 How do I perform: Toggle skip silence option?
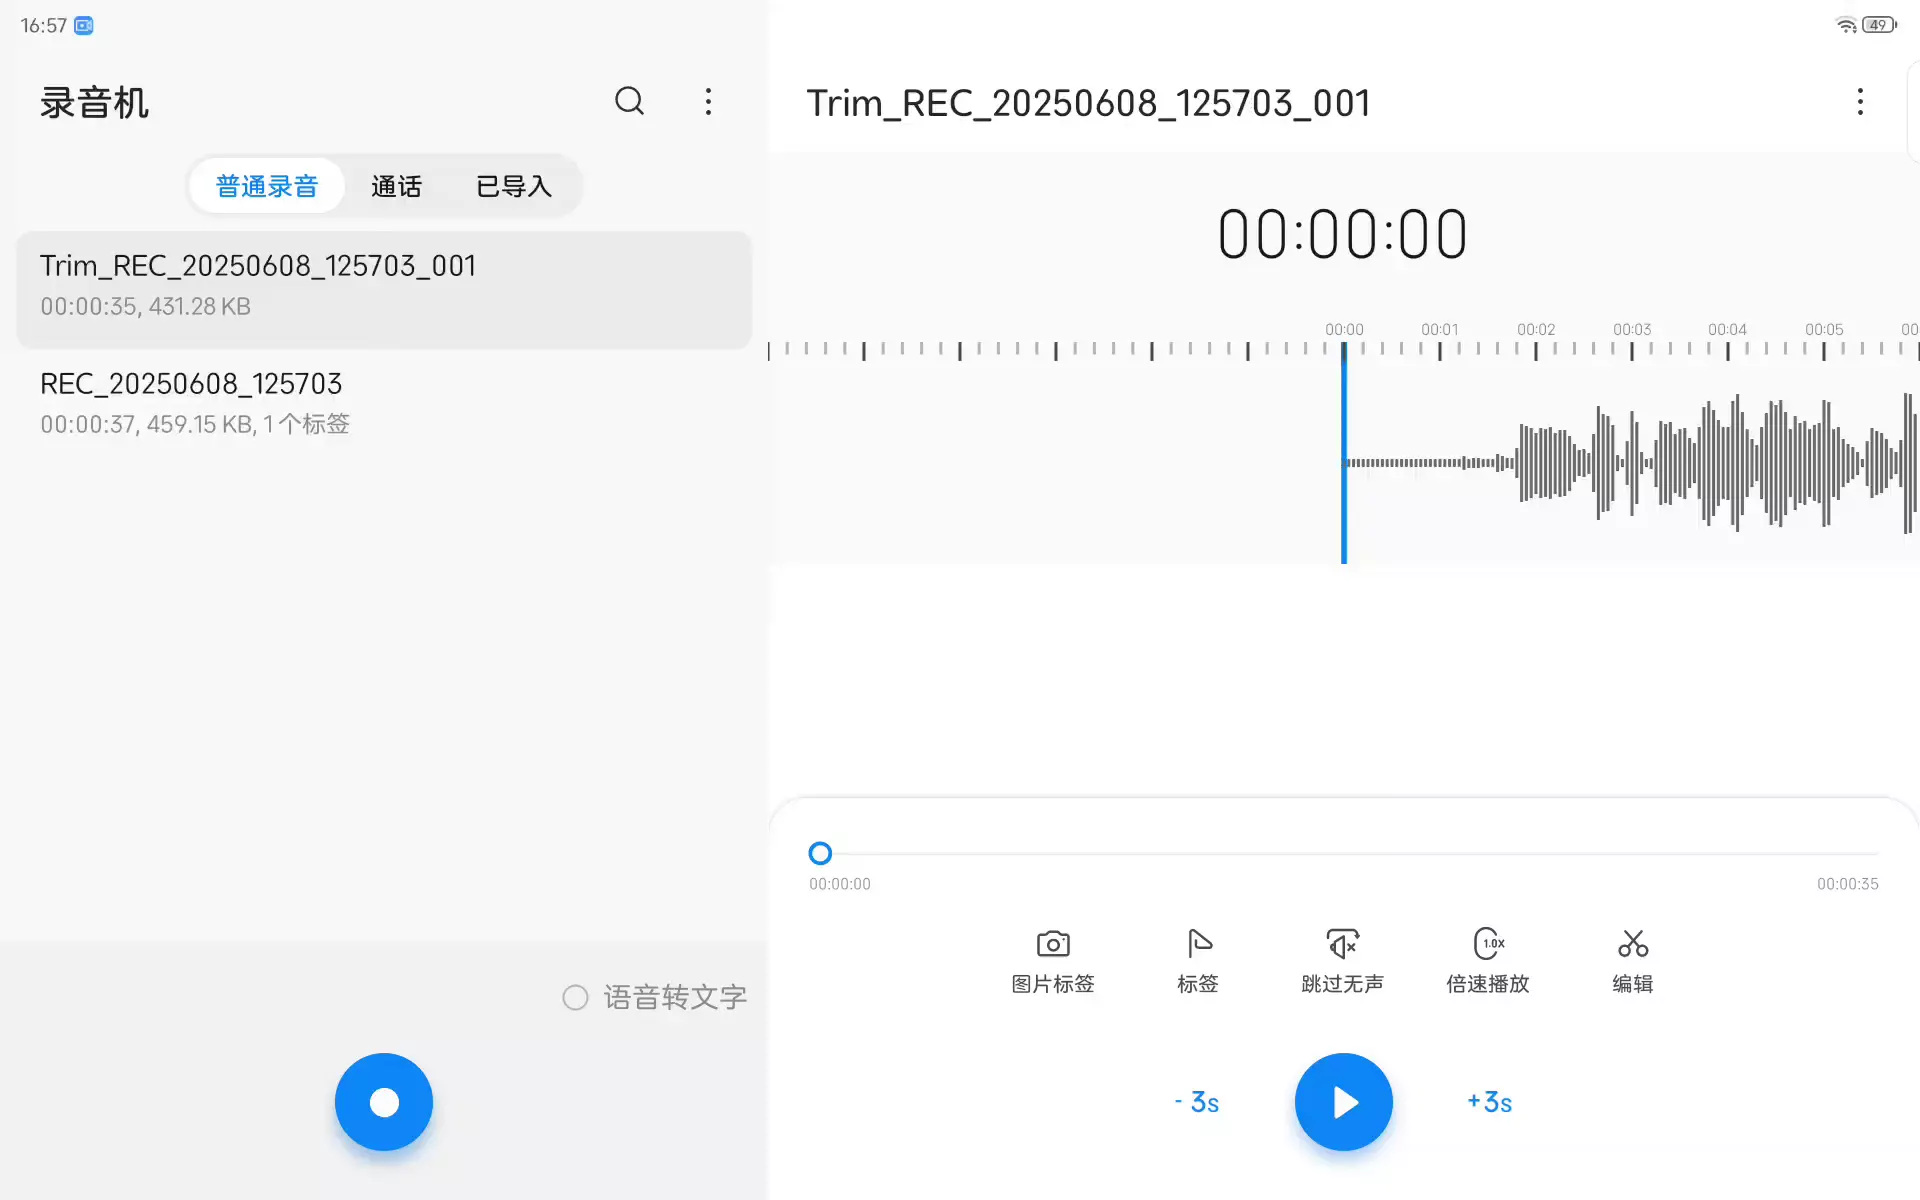[x=1342, y=944]
